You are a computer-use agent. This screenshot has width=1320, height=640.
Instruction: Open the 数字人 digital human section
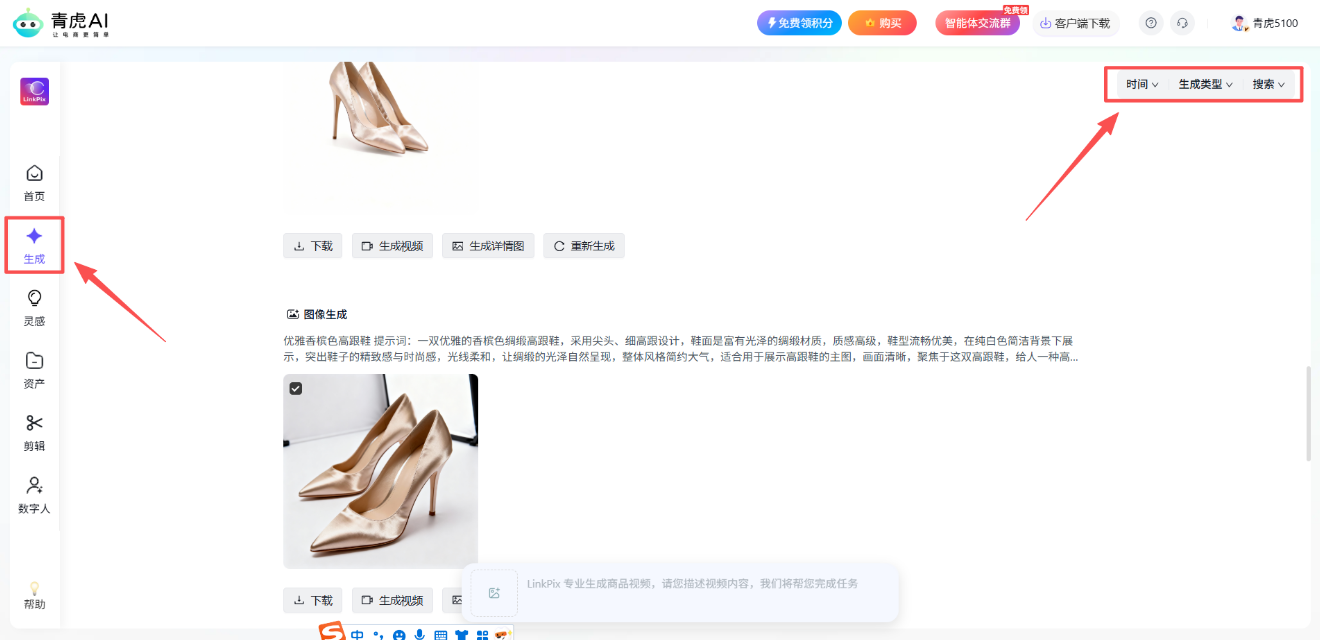tap(34, 494)
